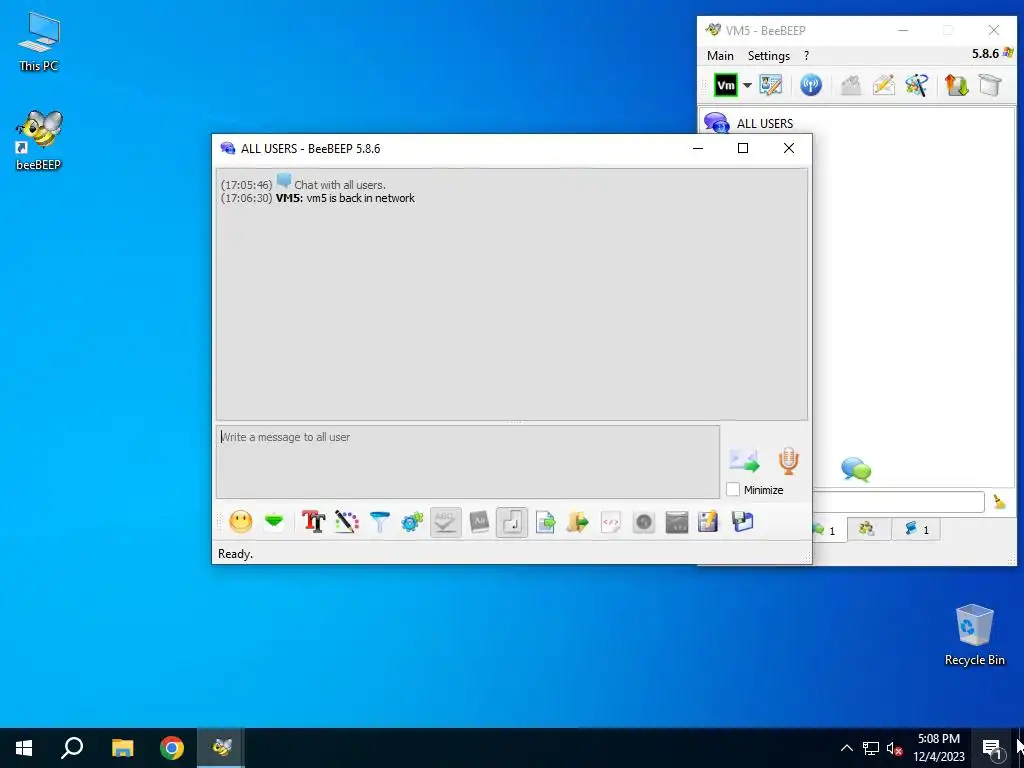Screen dimensions: 1024x768
Task: Open Windows taskbar search
Action: 72,748
